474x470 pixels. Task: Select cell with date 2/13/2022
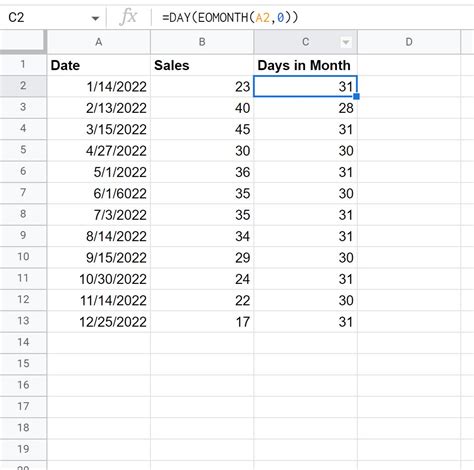click(x=99, y=108)
